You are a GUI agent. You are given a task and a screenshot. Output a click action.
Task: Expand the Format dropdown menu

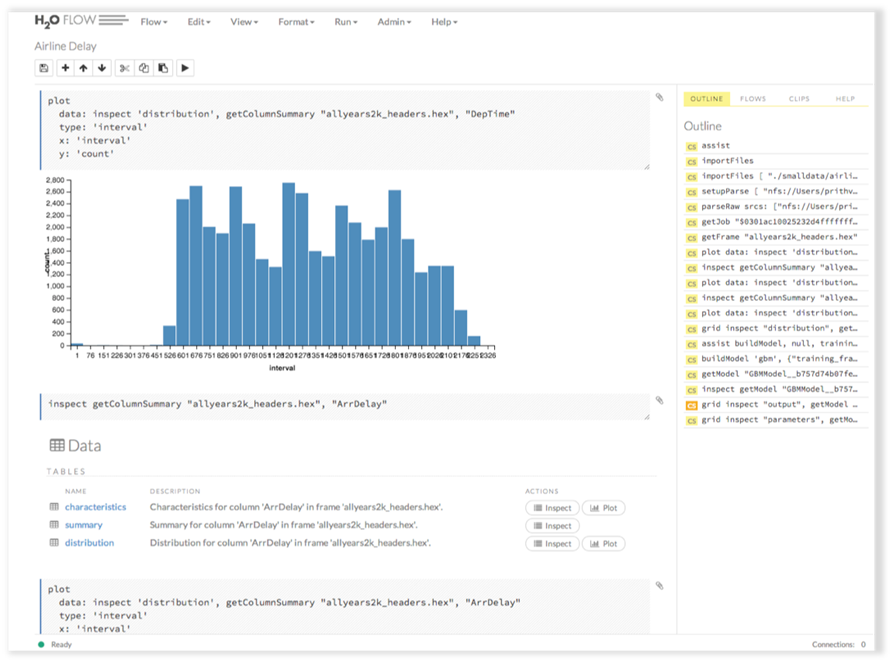pos(296,22)
